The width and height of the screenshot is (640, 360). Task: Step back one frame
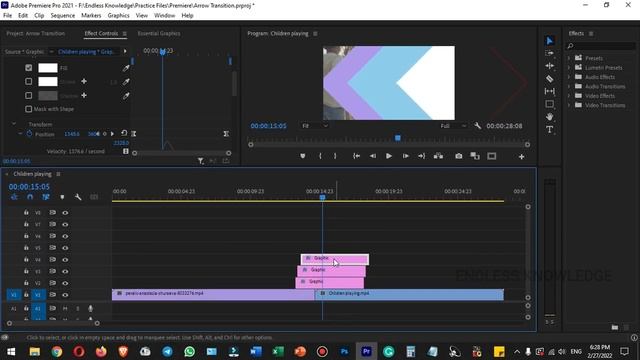click(x=373, y=156)
